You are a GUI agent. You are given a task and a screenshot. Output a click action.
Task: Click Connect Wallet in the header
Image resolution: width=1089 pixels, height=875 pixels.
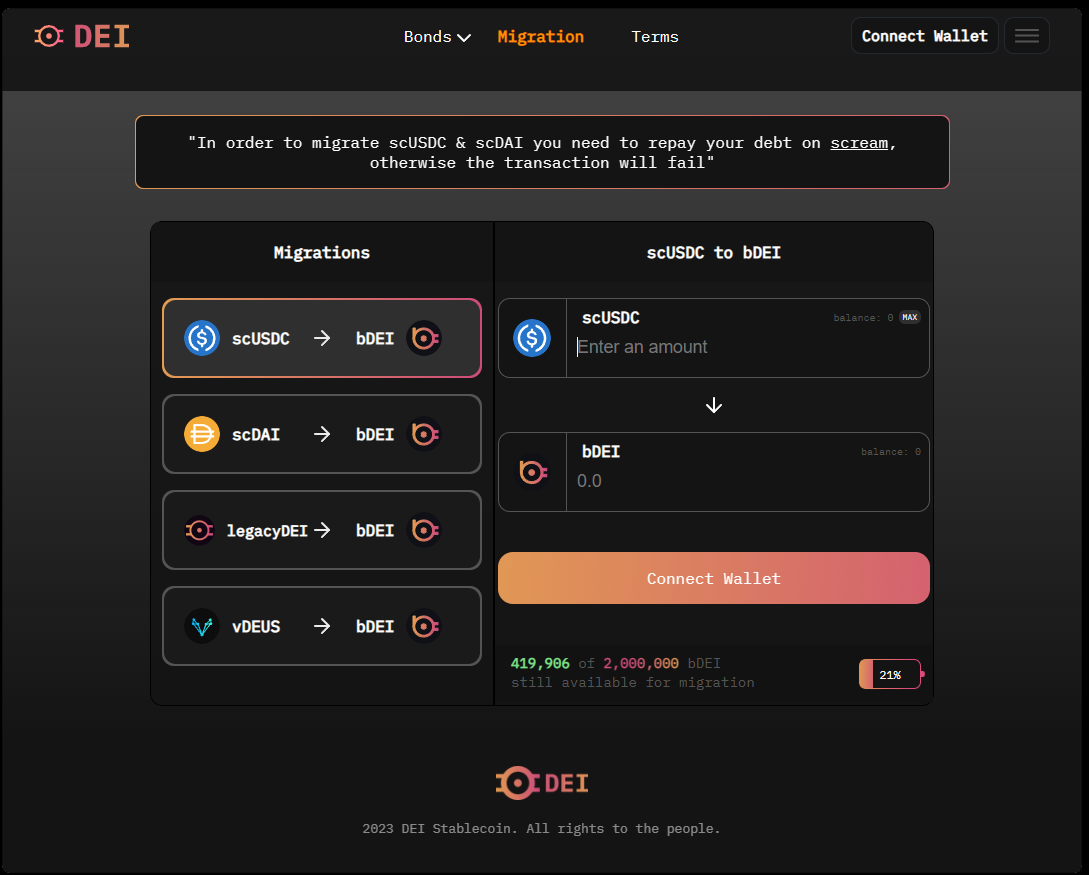tap(924, 35)
